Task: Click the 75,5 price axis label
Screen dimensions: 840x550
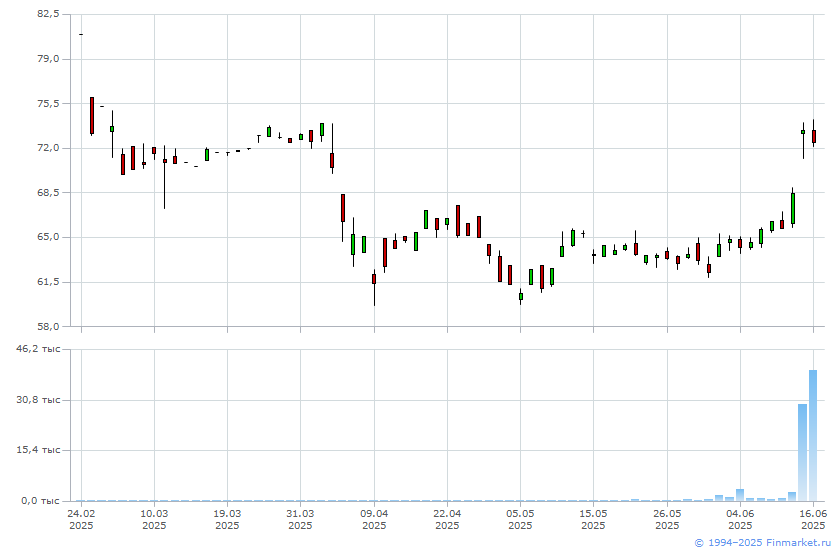Action: click(x=48, y=103)
